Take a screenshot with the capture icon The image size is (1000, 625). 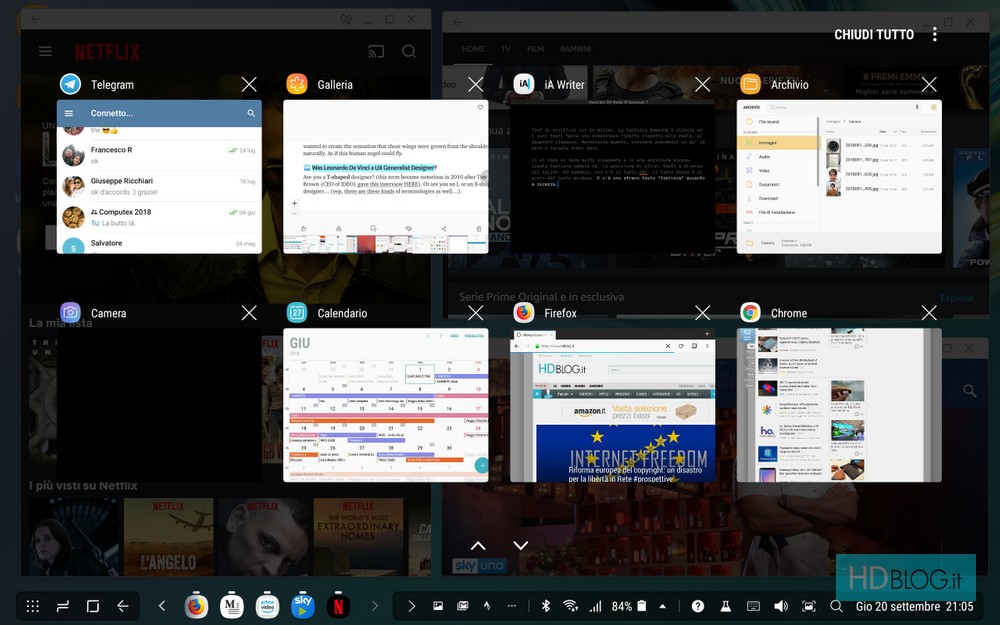[x=809, y=606]
